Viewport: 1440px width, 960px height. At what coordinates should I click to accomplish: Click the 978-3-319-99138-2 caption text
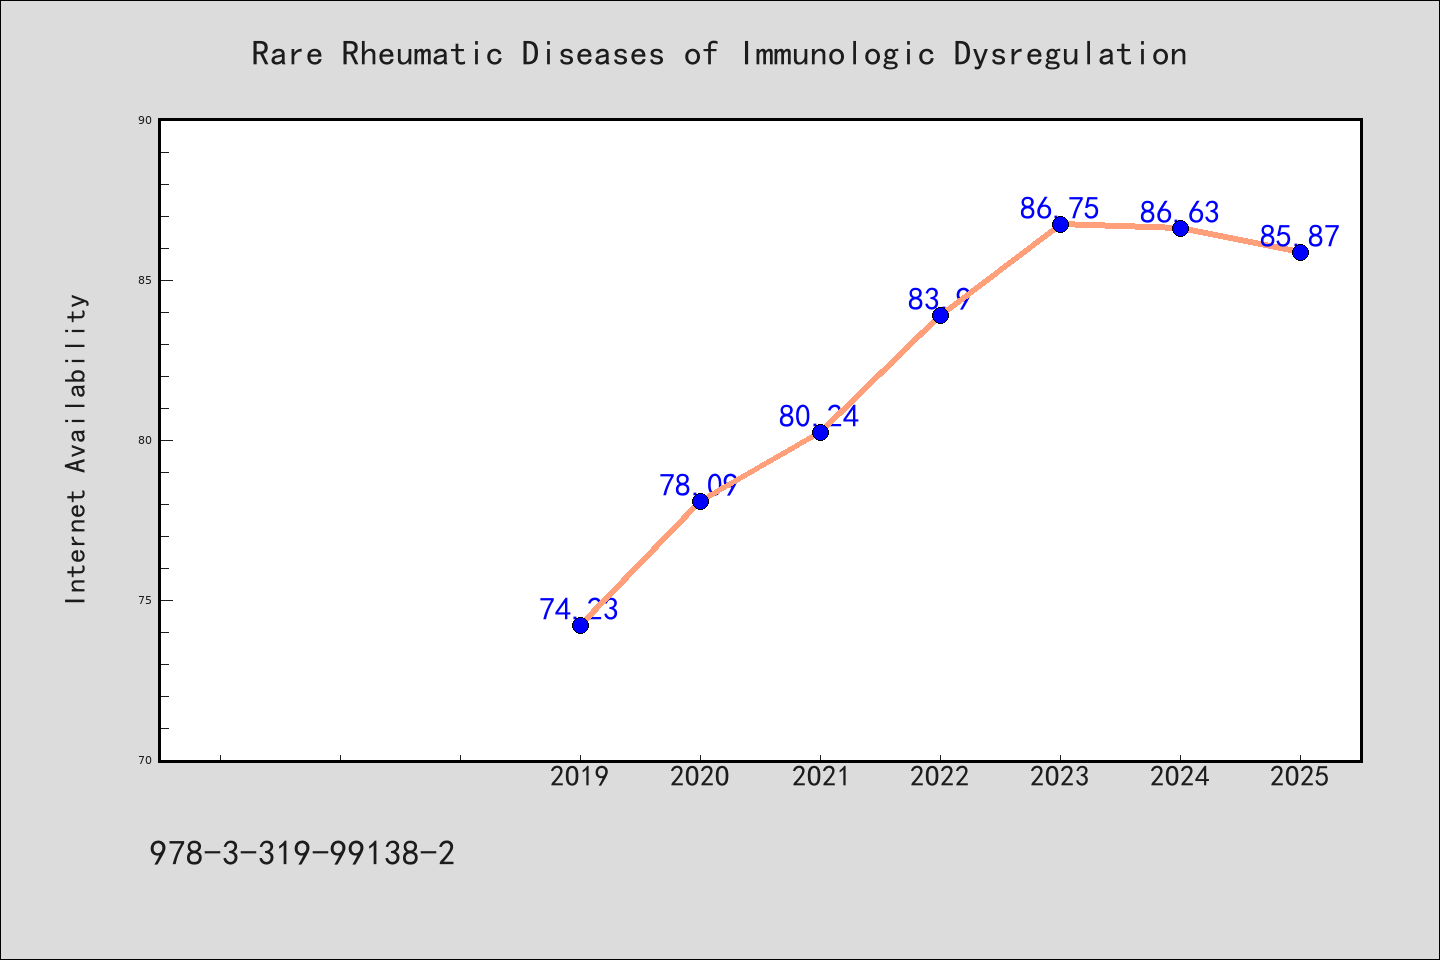pyautogui.click(x=302, y=853)
